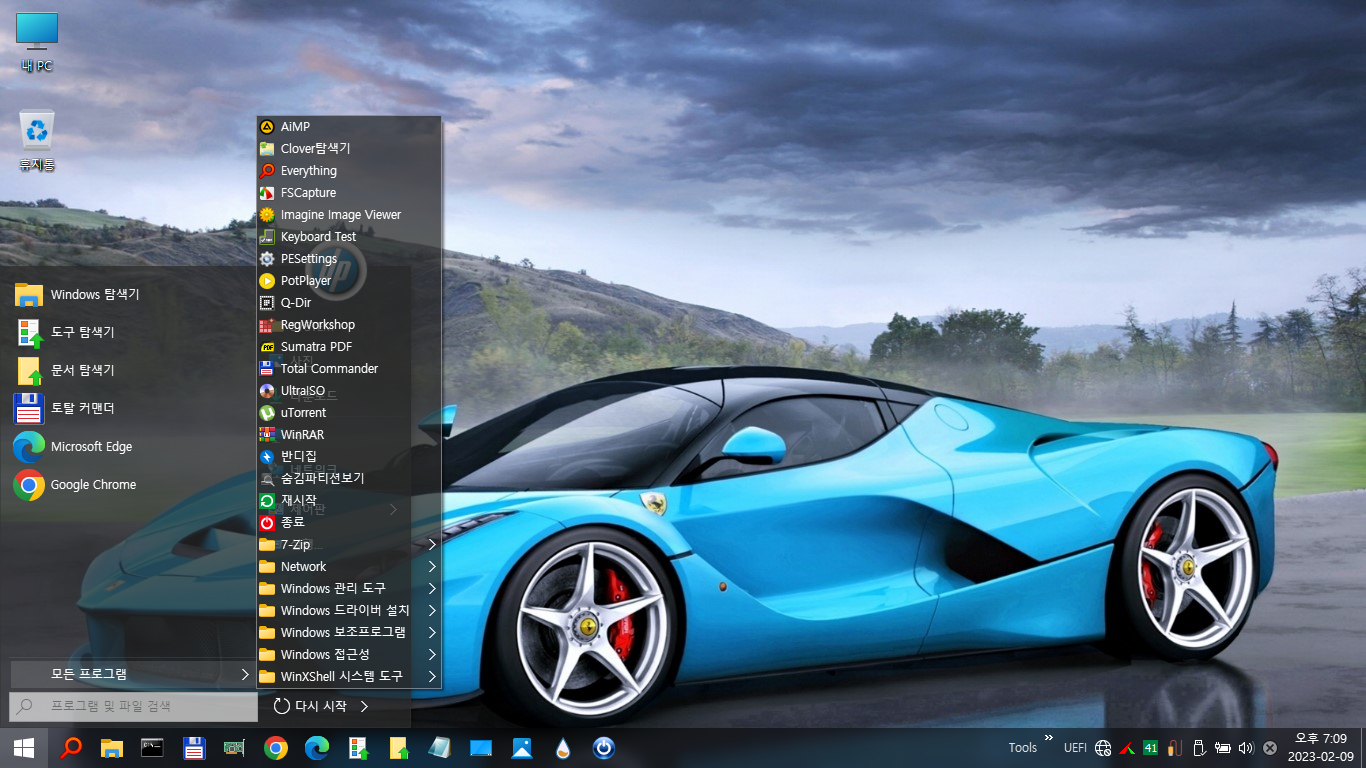This screenshot has width=1366, height=768.
Task: Expand WinXShell 시스템 도구 folder
Action: click(x=348, y=677)
